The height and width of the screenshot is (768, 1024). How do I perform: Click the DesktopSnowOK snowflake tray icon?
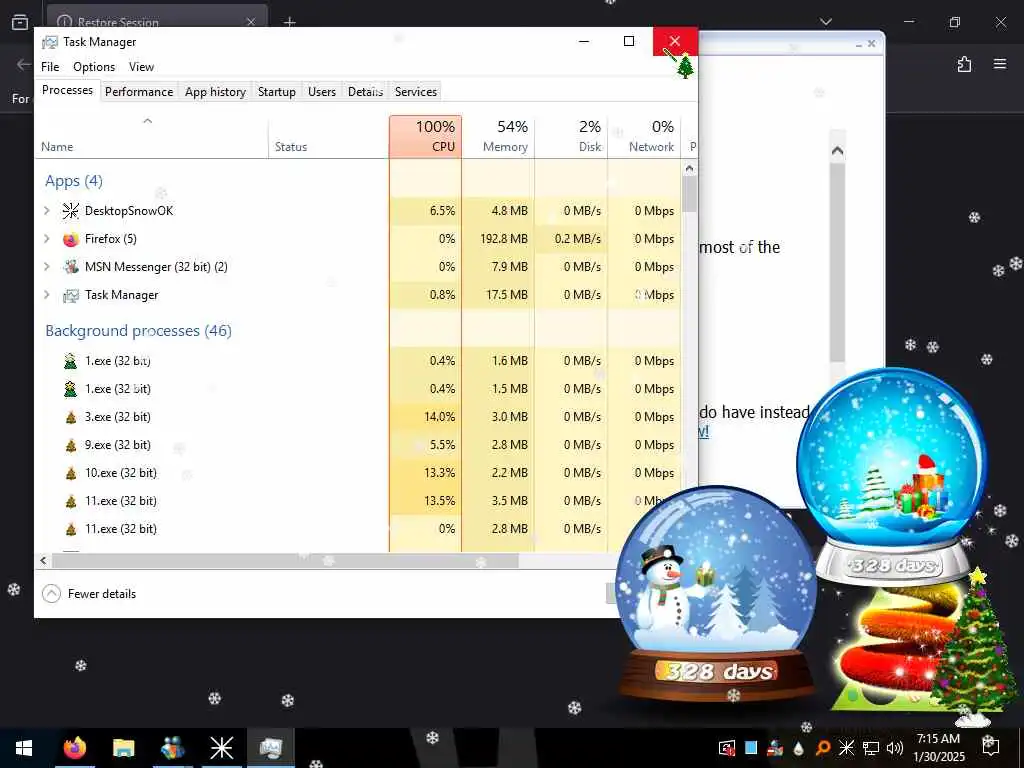(x=846, y=748)
